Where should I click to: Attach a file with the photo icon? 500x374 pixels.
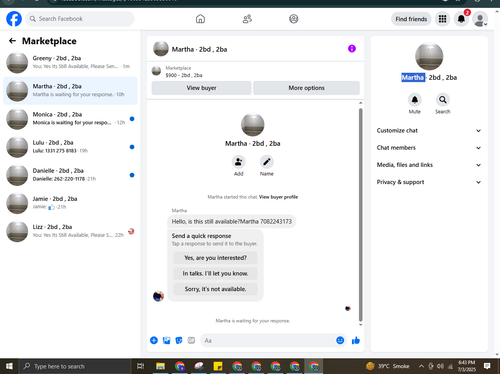tap(166, 340)
